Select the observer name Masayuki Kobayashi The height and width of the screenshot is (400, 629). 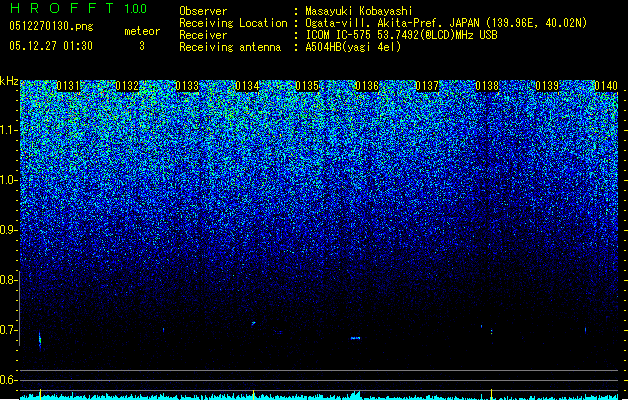[x=359, y=11]
